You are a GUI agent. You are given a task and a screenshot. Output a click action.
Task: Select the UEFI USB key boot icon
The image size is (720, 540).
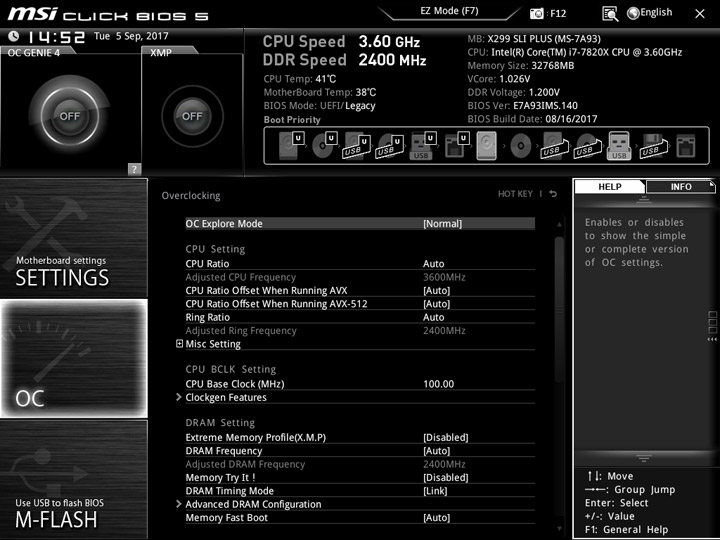click(422, 145)
